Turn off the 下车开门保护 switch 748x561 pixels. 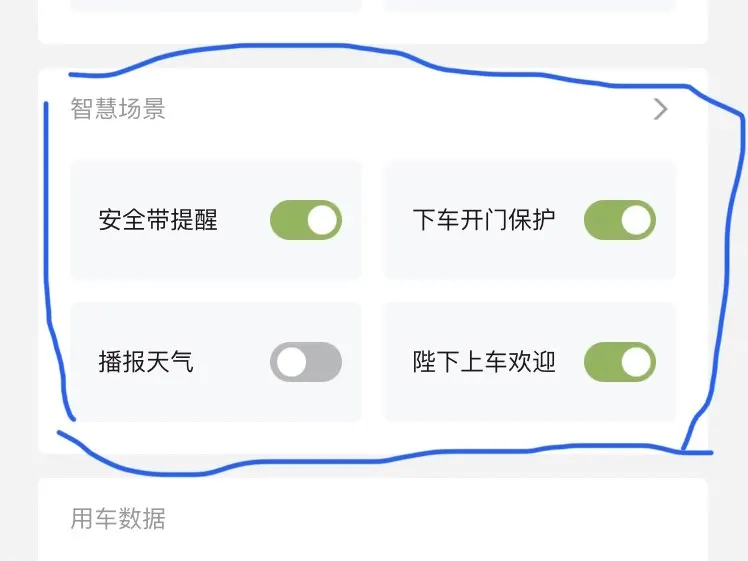[x=620, y=220]
